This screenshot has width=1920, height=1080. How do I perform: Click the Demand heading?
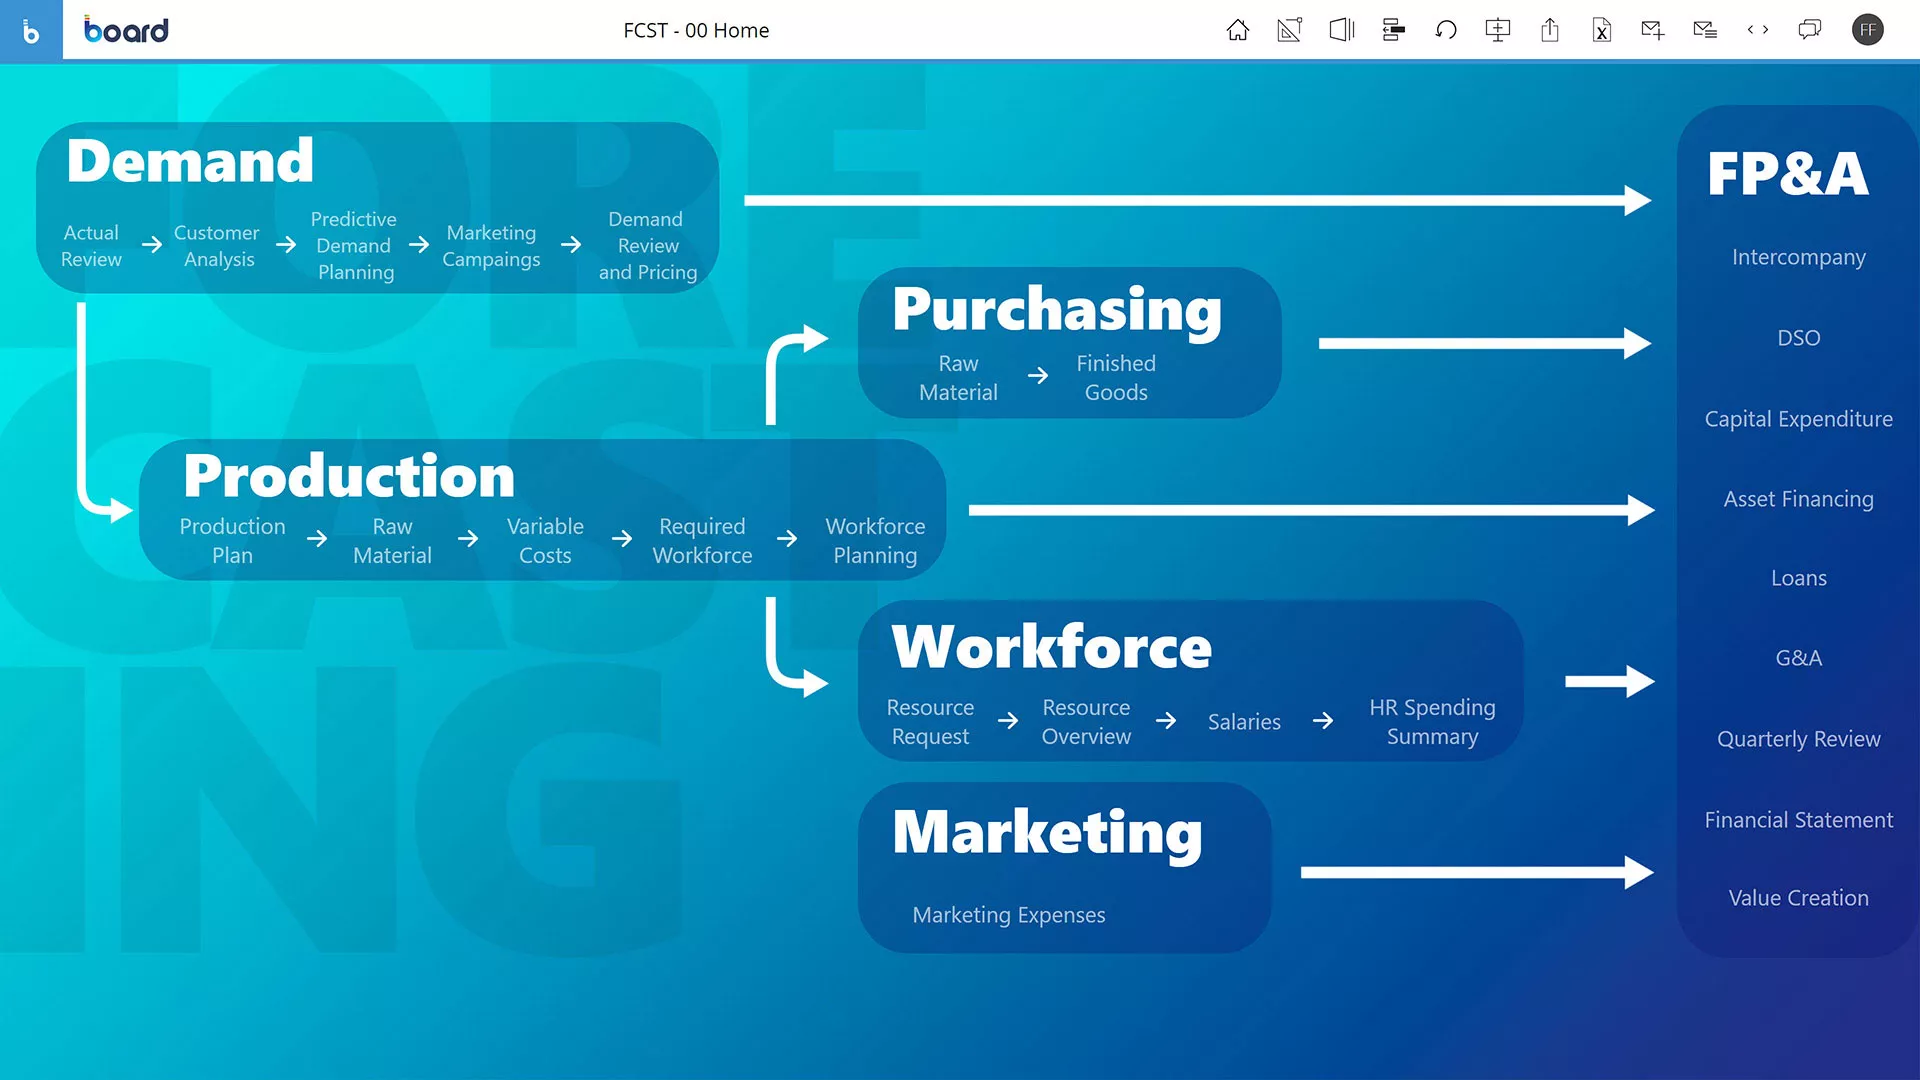pos(190,160)
